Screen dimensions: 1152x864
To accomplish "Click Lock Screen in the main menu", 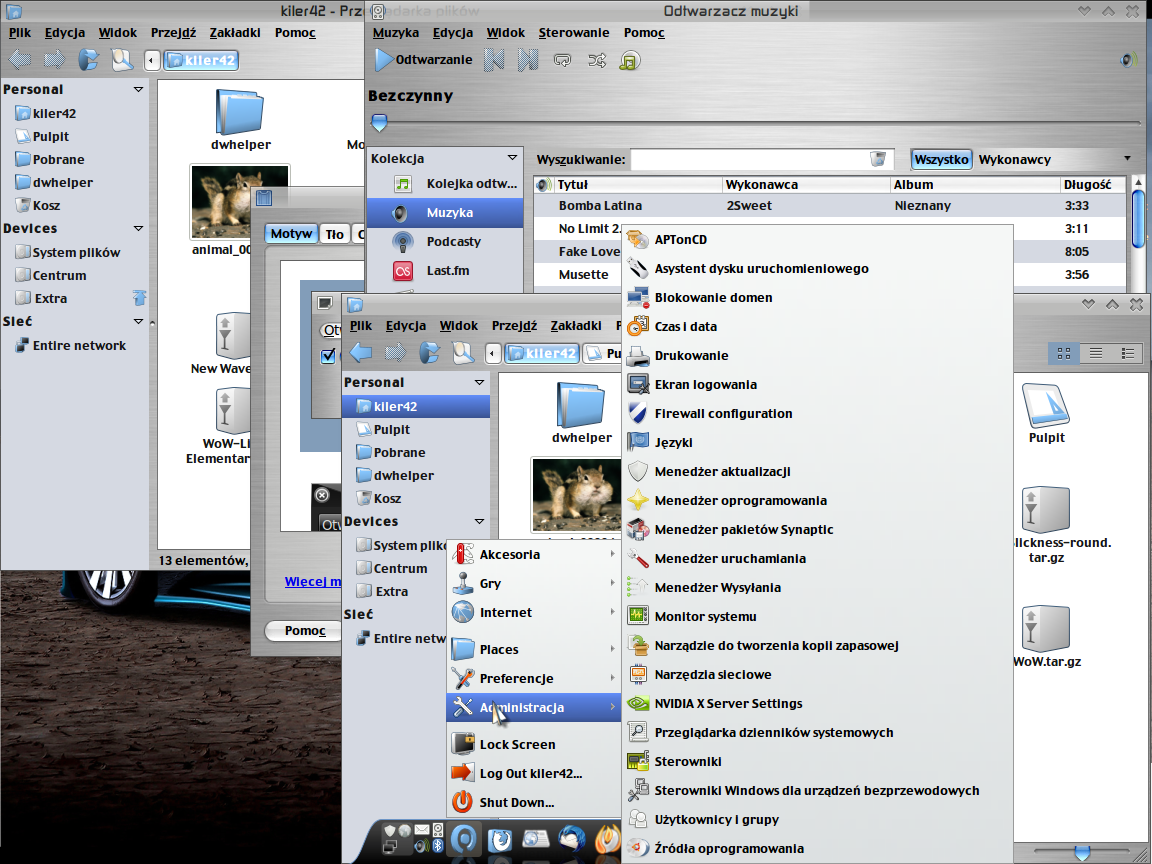I will [534, 744].
